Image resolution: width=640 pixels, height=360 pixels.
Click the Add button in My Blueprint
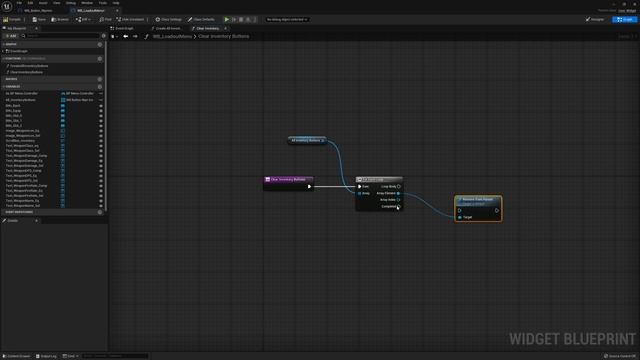tap(11, 36)
